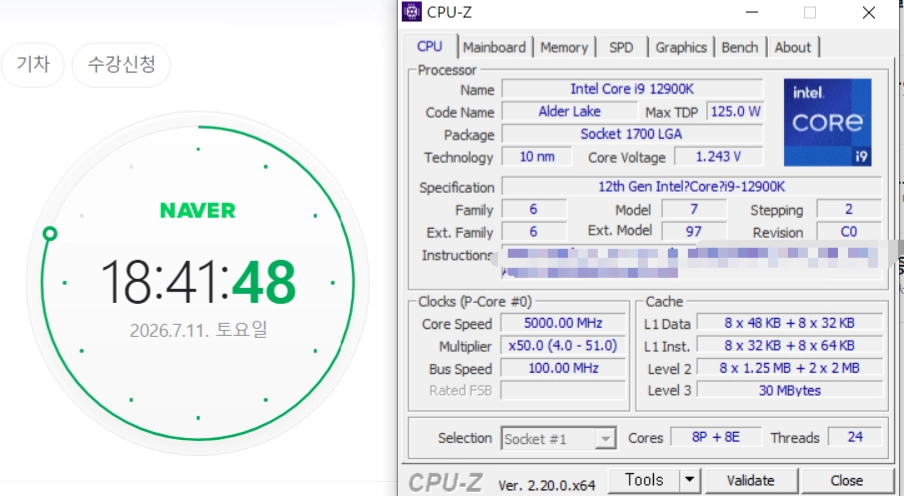Click the empty Rated FSB field
Screen dimensions: 904x496
pos(563,390)
